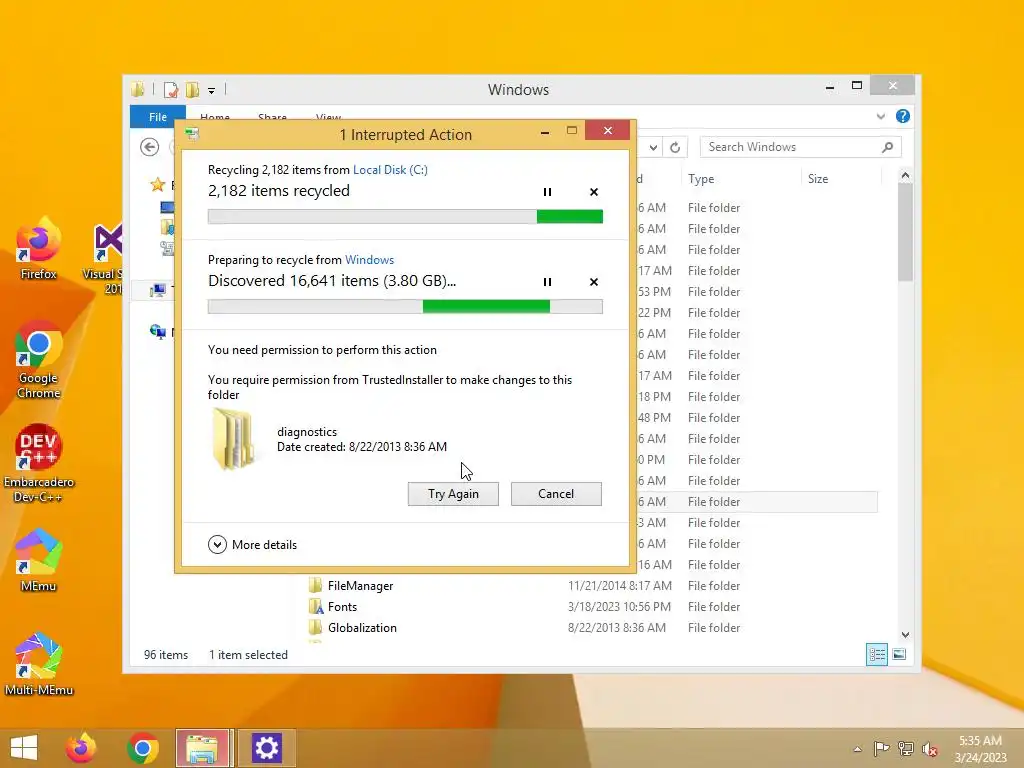Click the This PC icon in navigation pane
This screenshot has width=1024, height=768.
click(x=157, y=291)
